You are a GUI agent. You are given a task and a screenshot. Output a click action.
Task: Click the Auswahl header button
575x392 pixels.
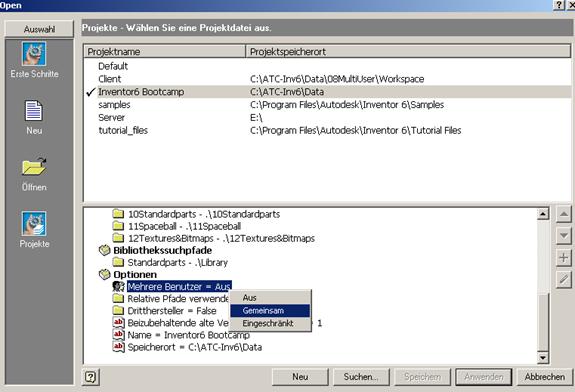(x=39, y=29)
